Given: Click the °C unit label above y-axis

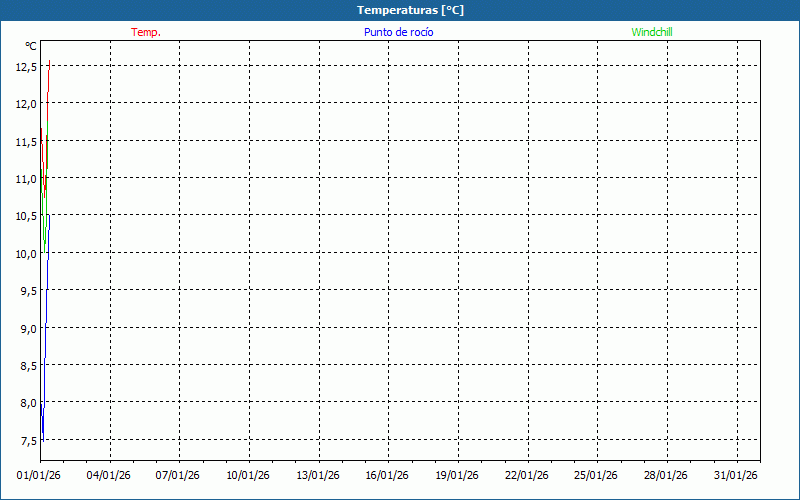Looking at the screenshot, I should point(31,46).
